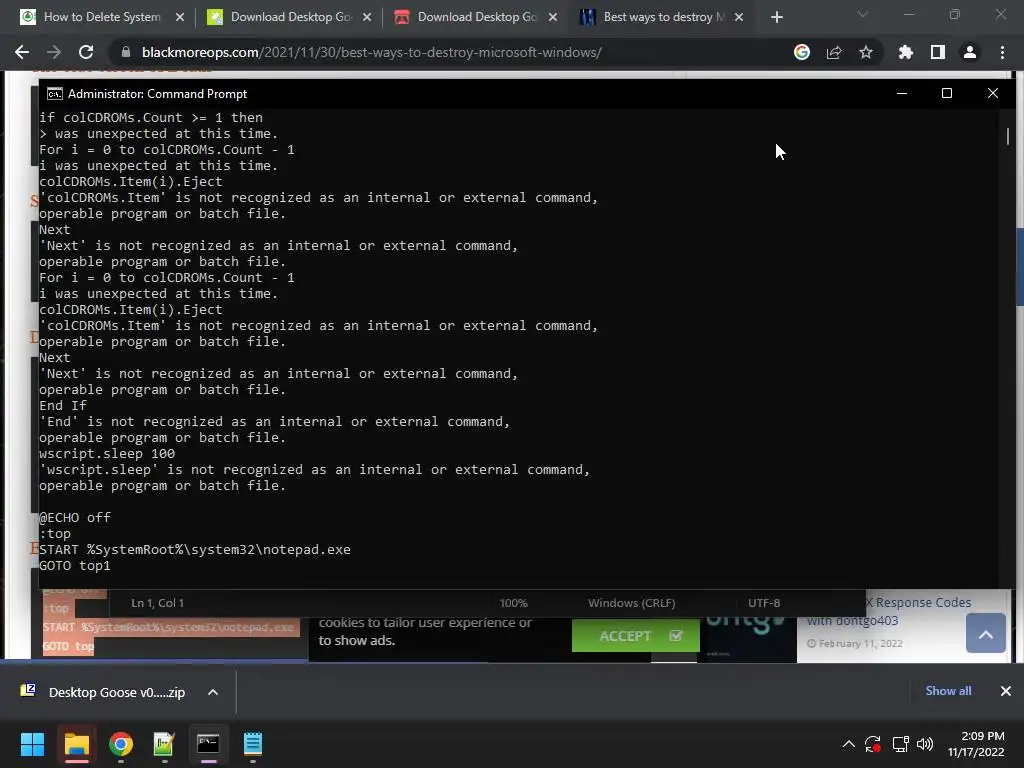Open Windows Start menu
This screenshot has height=768, width=1024.
pyautogui.click(x=32, y=744)
